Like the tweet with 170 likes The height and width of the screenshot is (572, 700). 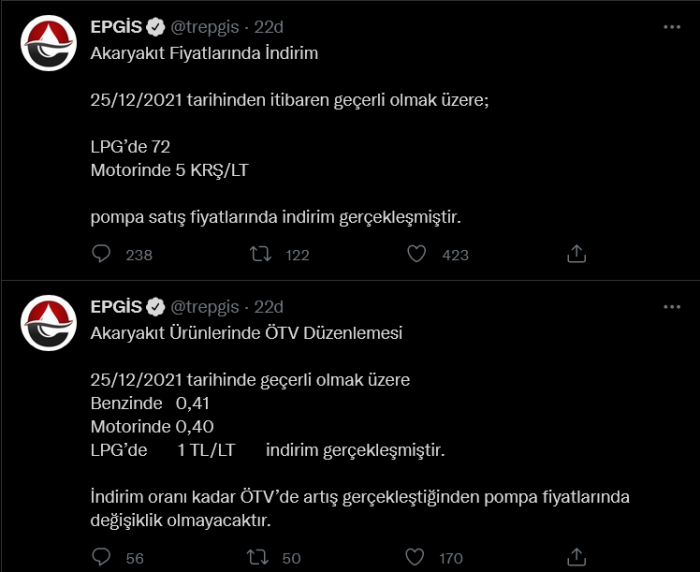417,557
